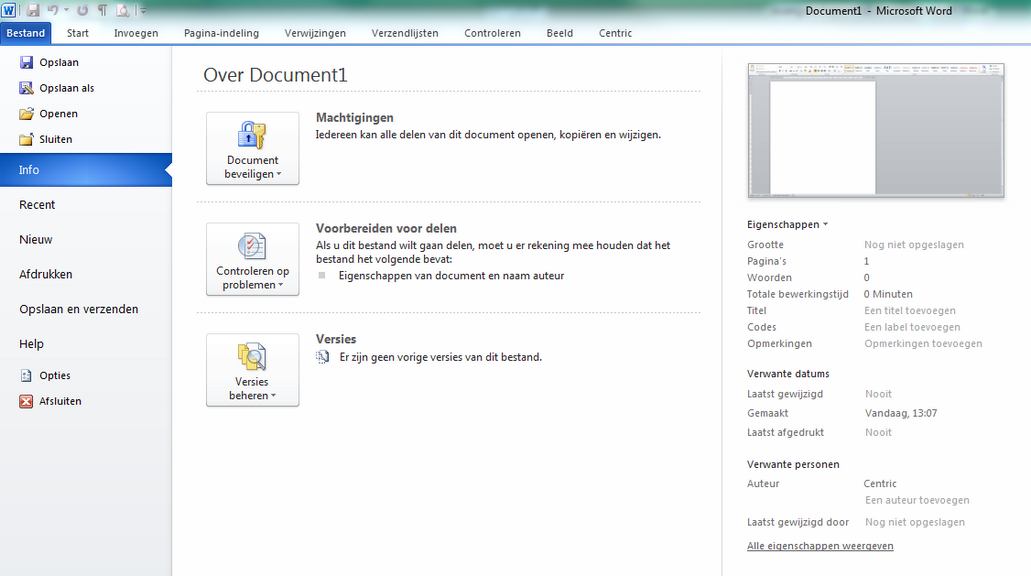Click 'Nog niet opgeslagen' beside Grootte
The height and width of the screenshot is (576, 1031).
click(x=914, y=245)
